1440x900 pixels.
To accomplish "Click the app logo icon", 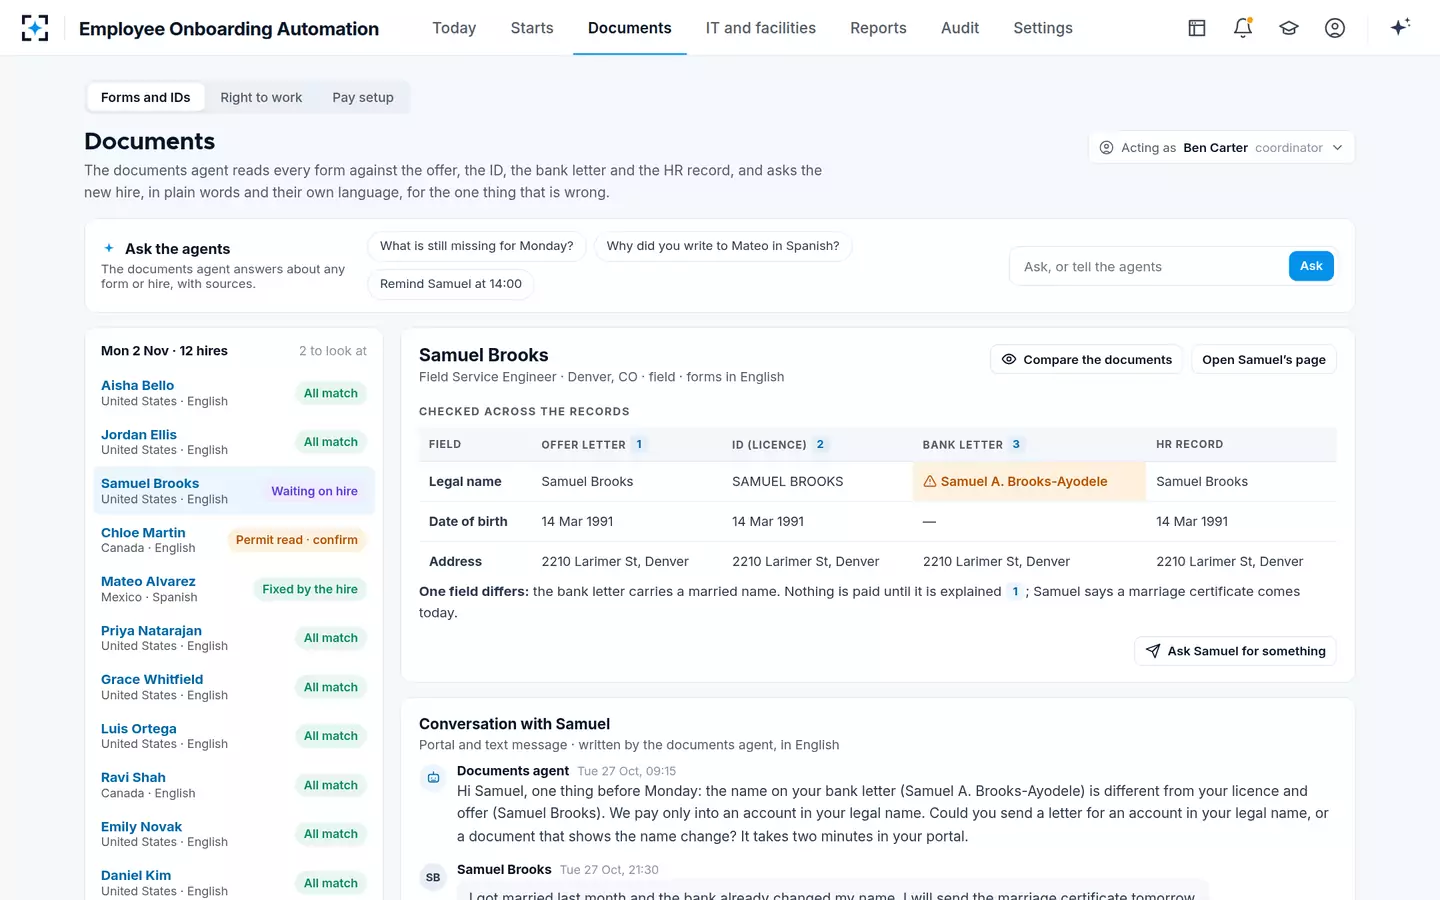I will 35,28.
